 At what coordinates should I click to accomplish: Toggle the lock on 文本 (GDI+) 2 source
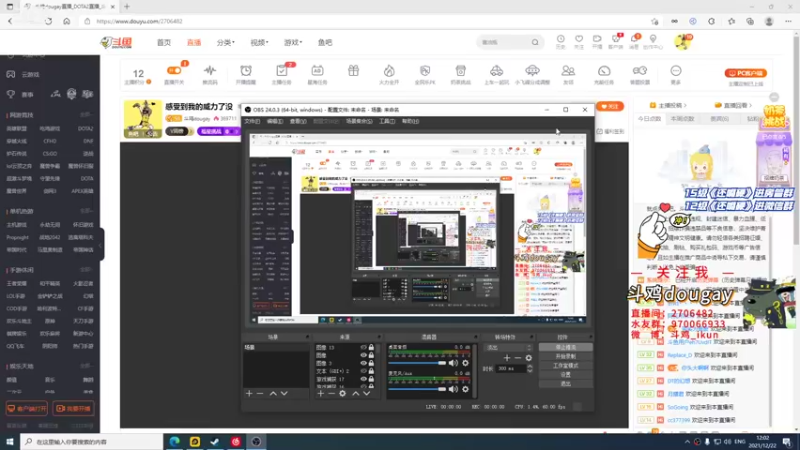point(371,371)
